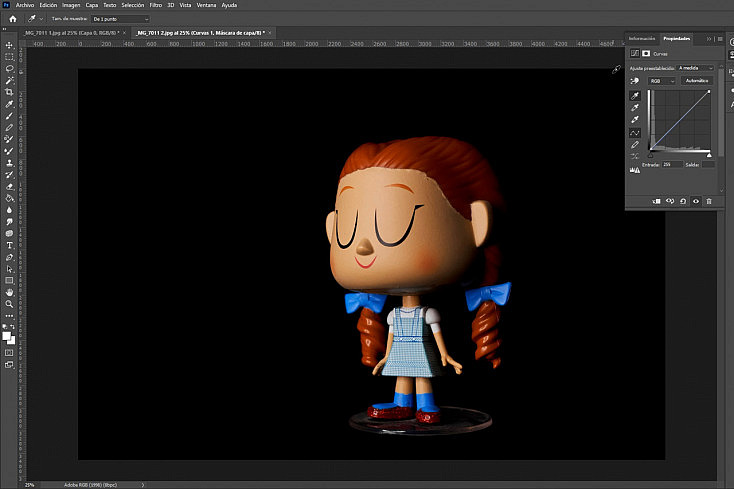Open the Filtro menu
This screenshot has height=489, width=734.
point(155,5)
